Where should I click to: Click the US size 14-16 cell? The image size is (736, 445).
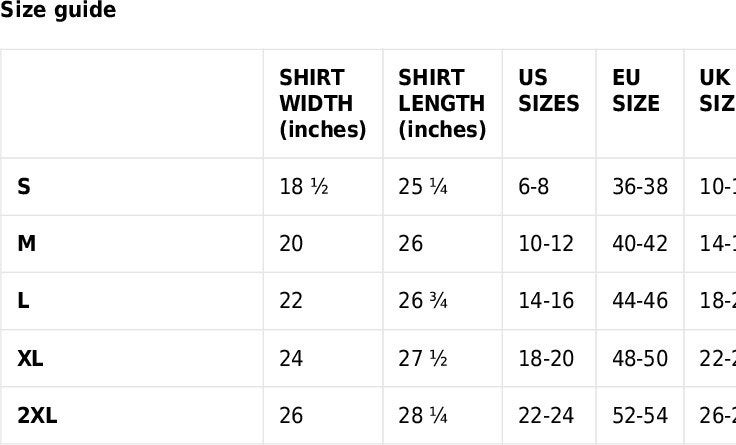(549, 301)
